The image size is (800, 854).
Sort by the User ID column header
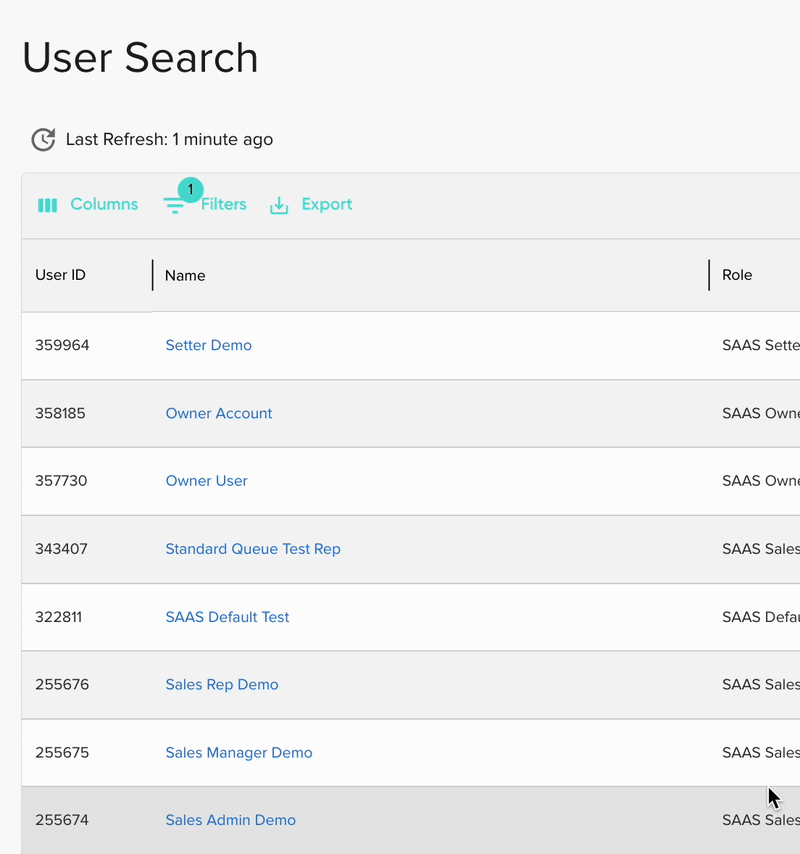[x=60, y=275]
